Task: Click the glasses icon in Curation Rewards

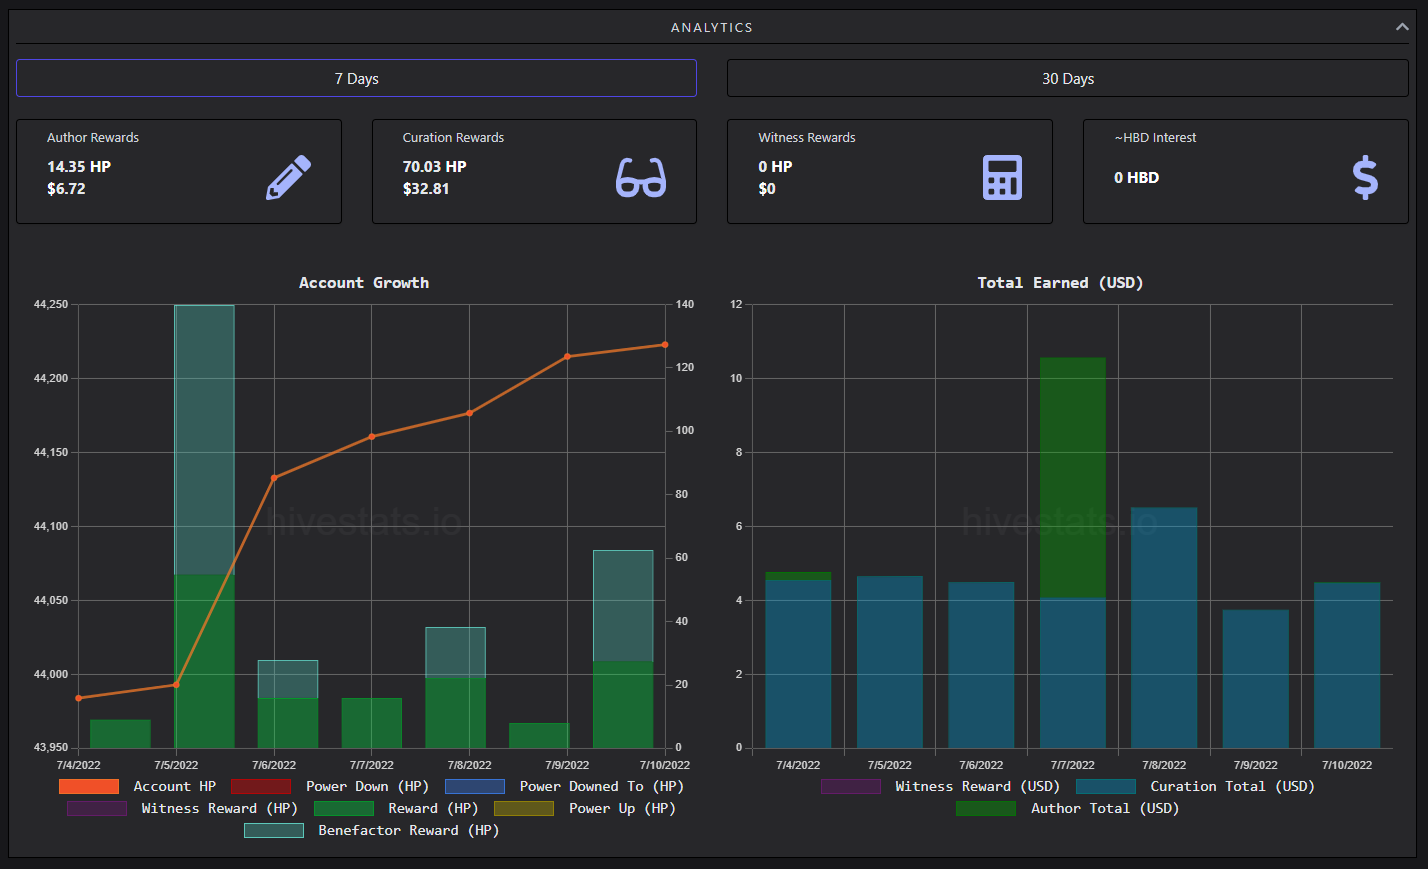Action: coord(641,178)
